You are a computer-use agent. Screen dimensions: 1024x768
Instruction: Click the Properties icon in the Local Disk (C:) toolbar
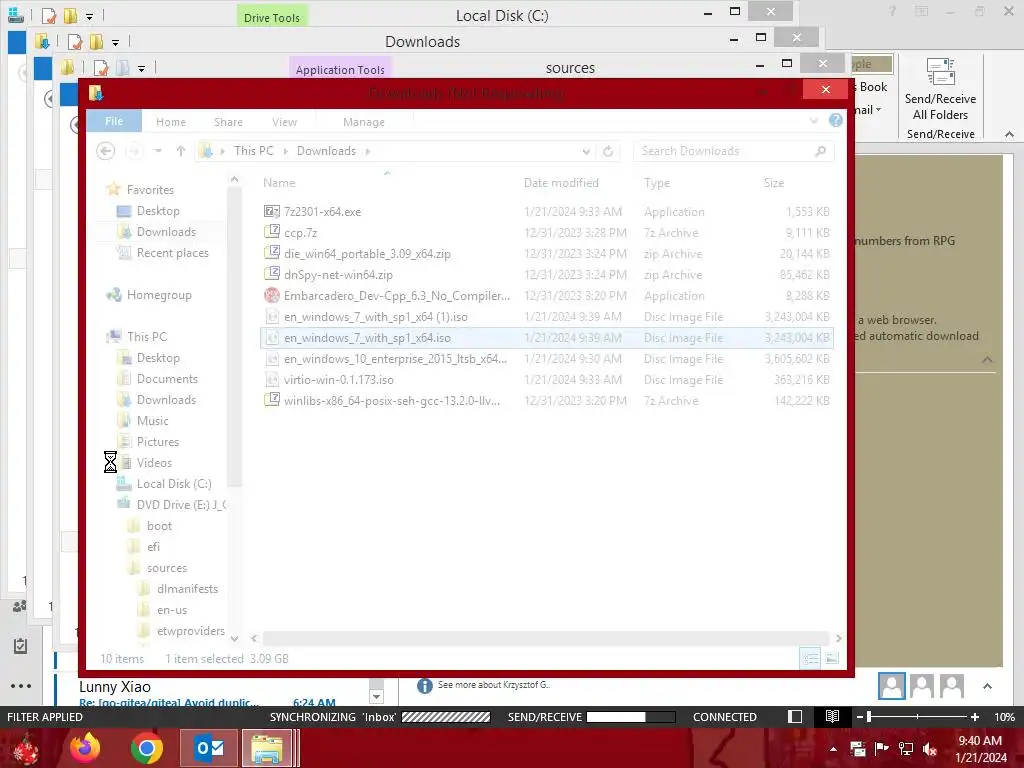point(49,16)
